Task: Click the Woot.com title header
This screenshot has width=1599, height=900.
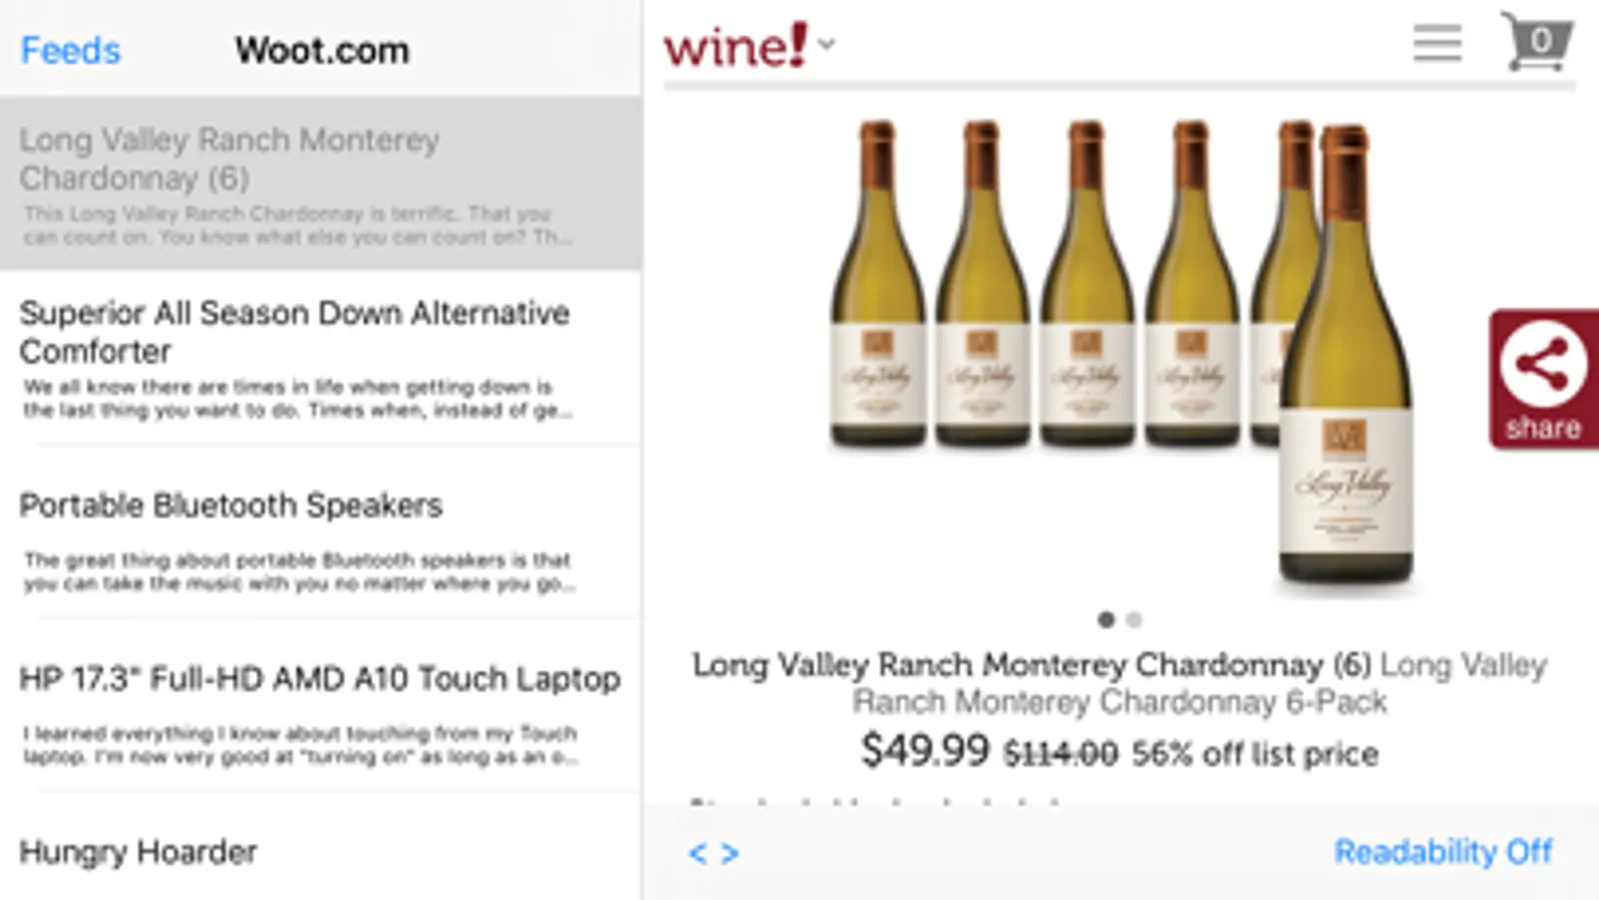Action: 322,50
